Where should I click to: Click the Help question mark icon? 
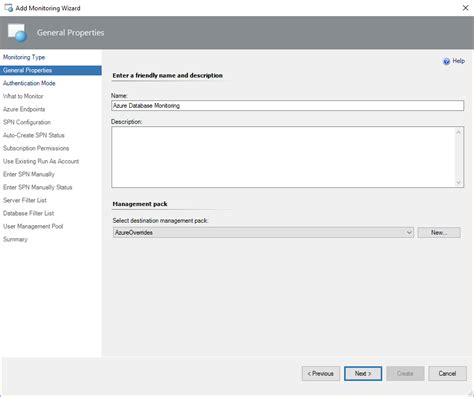pos(446,61)
